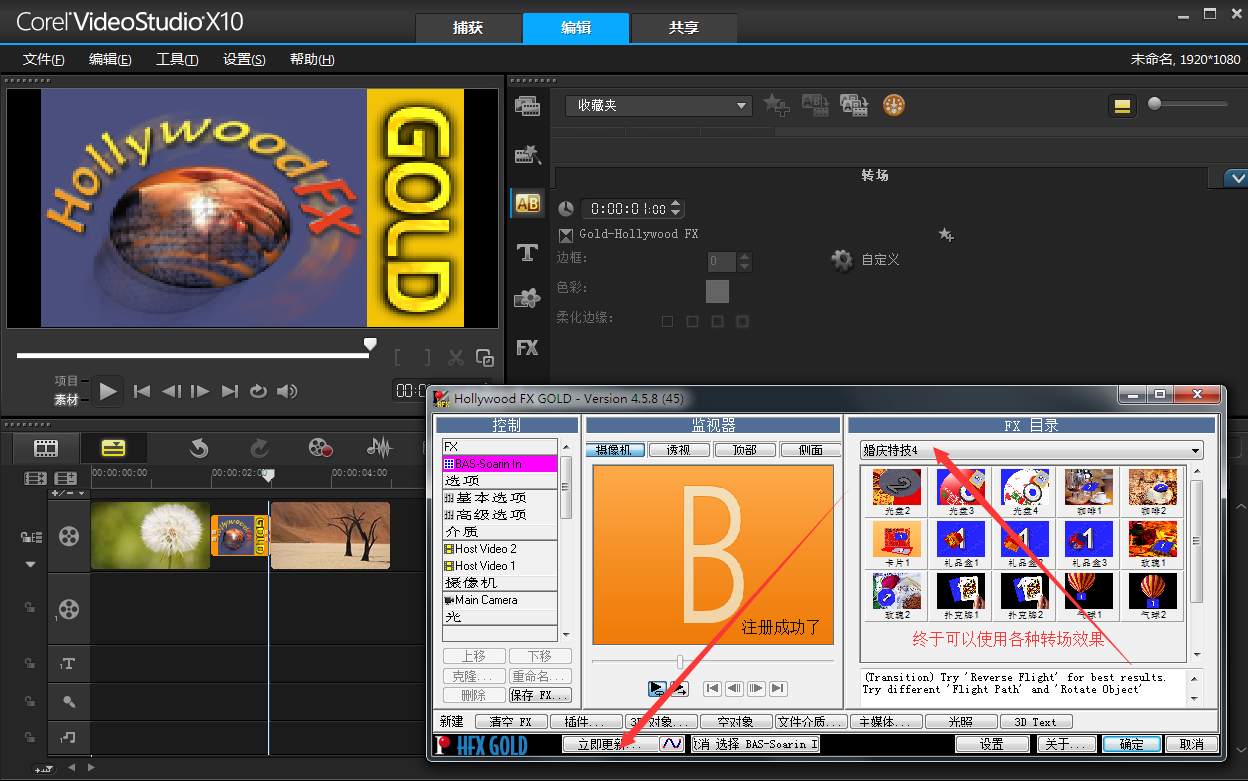Open the 婚庆特技4 FX catalog dropdown
1248x781 pixels.
tap(1031, 451)
